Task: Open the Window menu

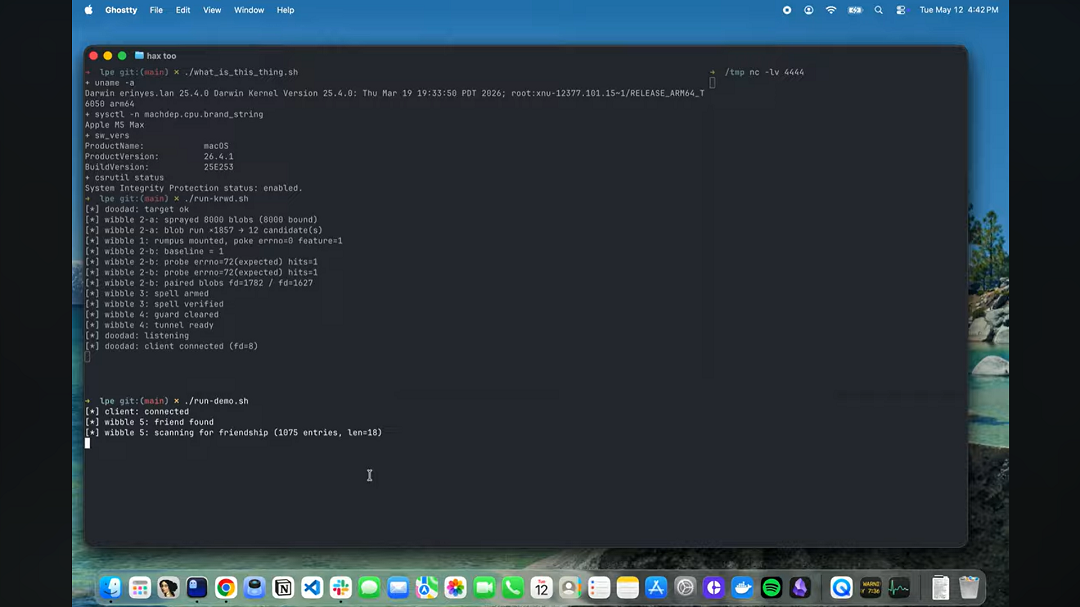Action: [249, 10]
